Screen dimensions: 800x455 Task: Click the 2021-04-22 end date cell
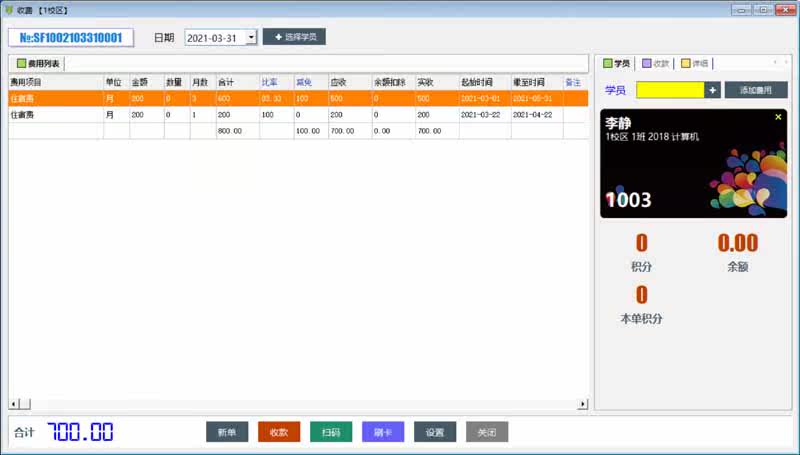[x=537, y=115]
